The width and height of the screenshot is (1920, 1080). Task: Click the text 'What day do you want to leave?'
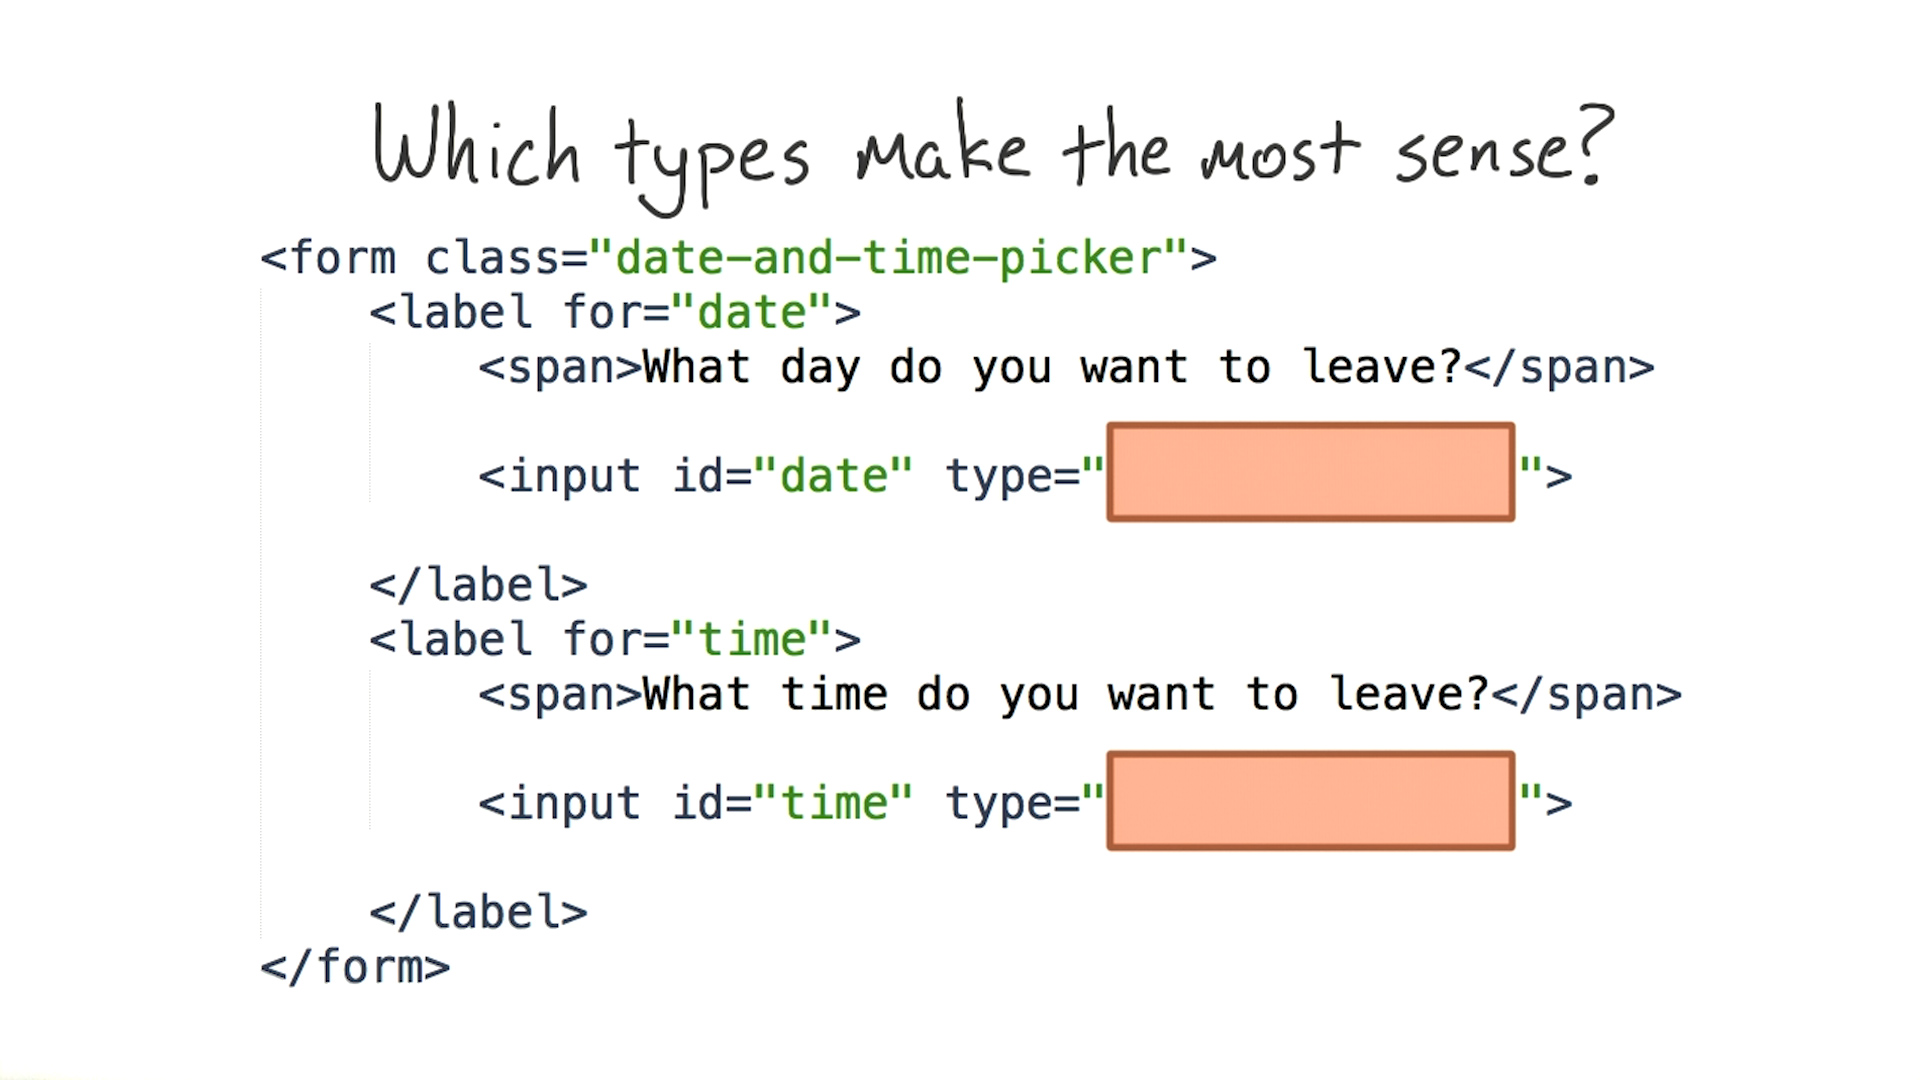[x=1052, y=367]
